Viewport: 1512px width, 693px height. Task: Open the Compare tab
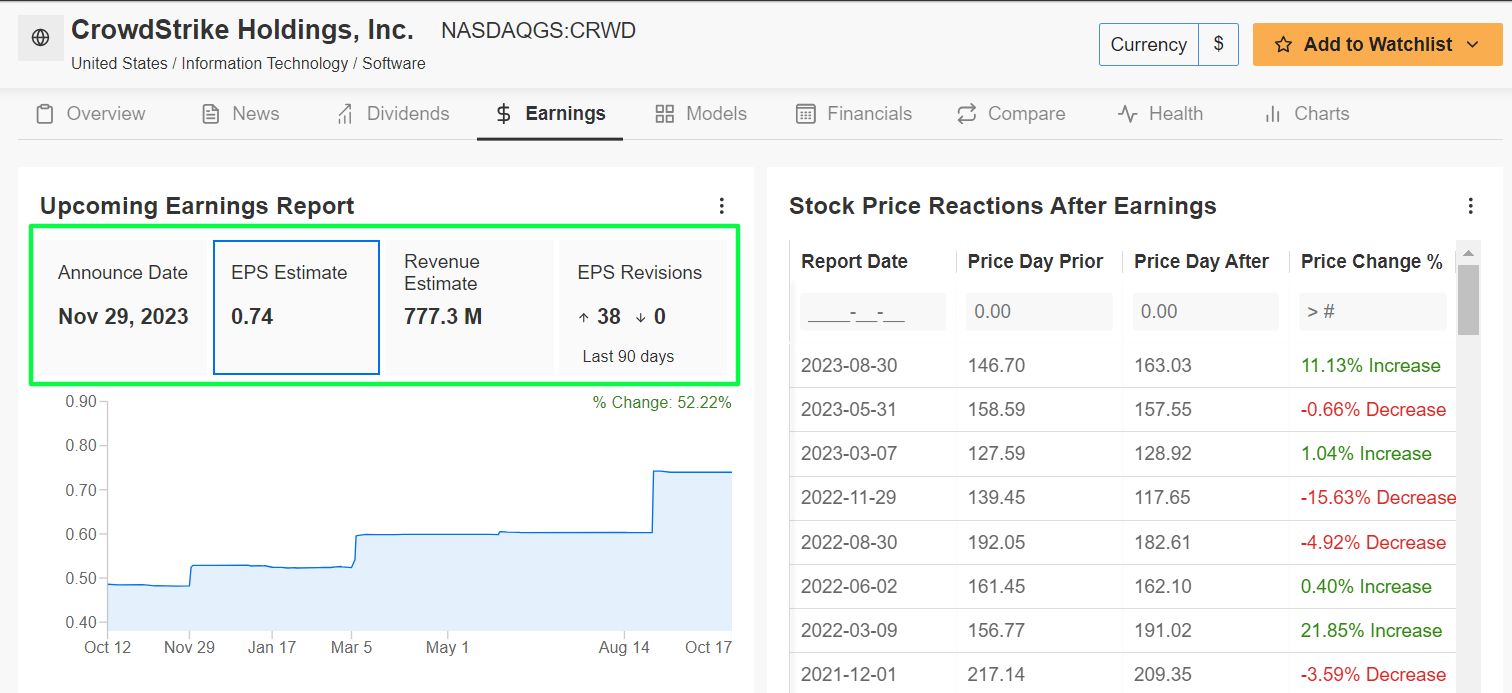(1010, 114)
